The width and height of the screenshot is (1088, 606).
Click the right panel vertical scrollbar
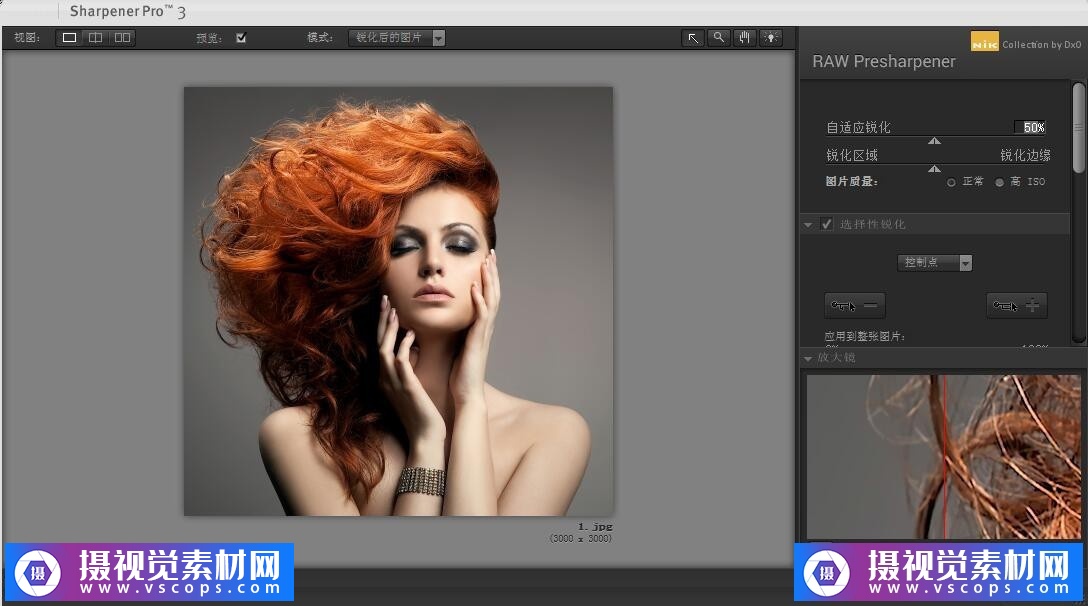tap(1078, 127)
